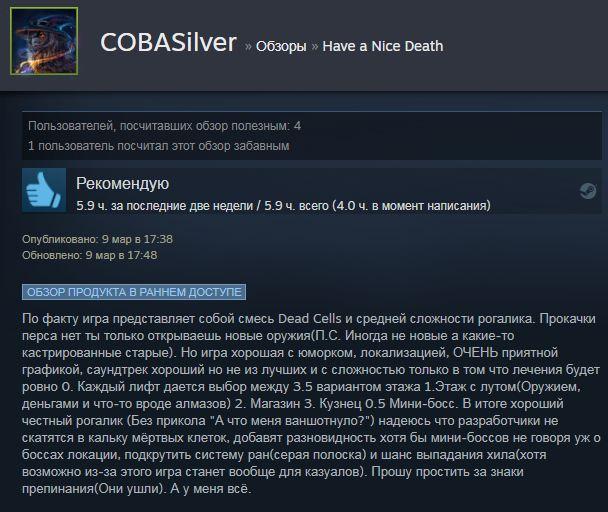Image resolution: width=608 pixels, height=512 pixels.
Task: Click the funny review count line
Action: point(159,146)
